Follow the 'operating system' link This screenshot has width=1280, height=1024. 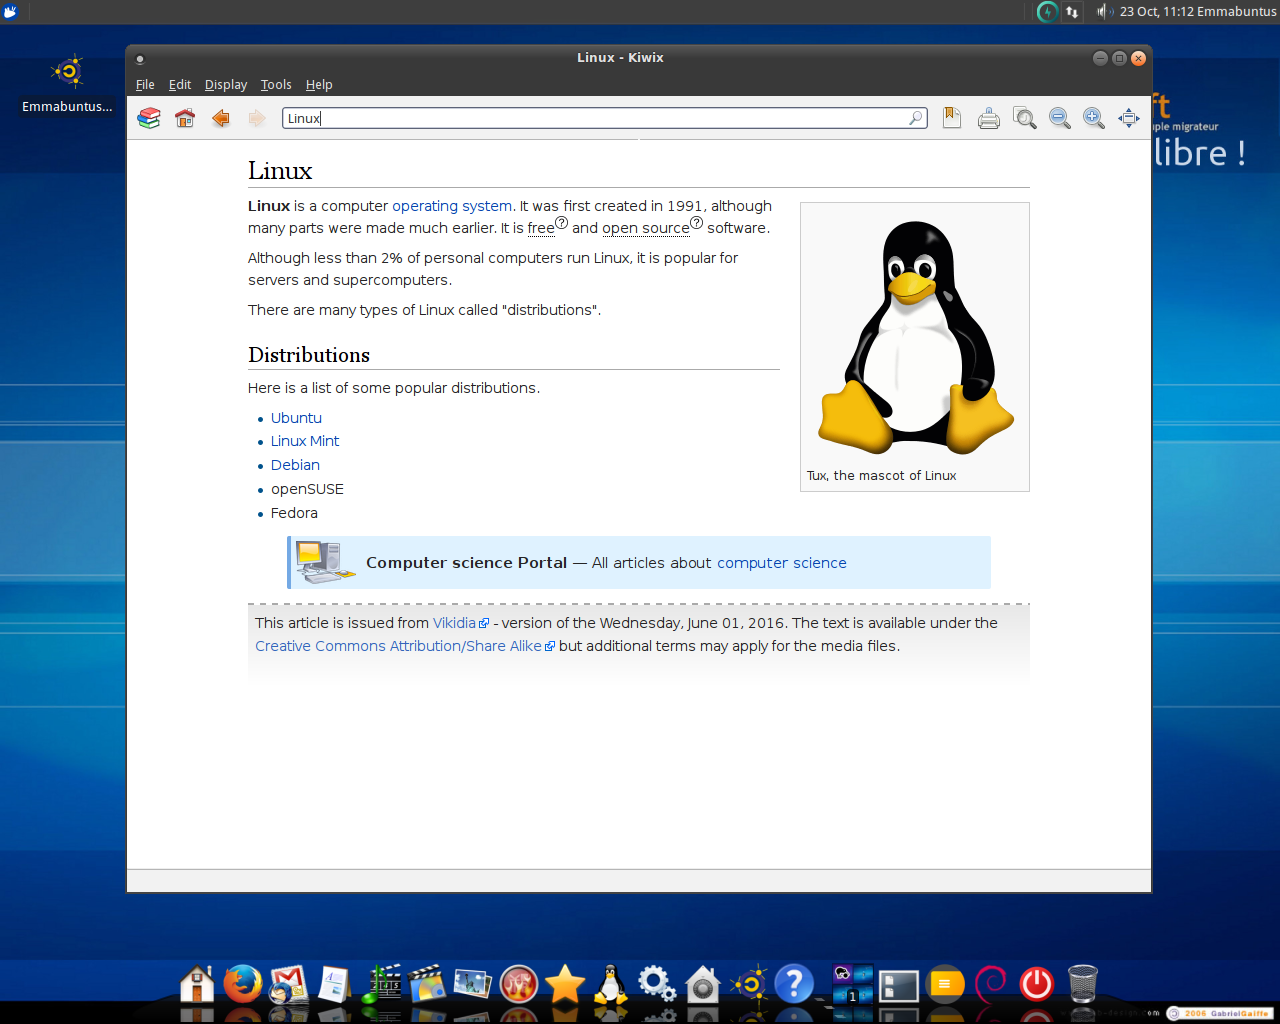(452, 206)
